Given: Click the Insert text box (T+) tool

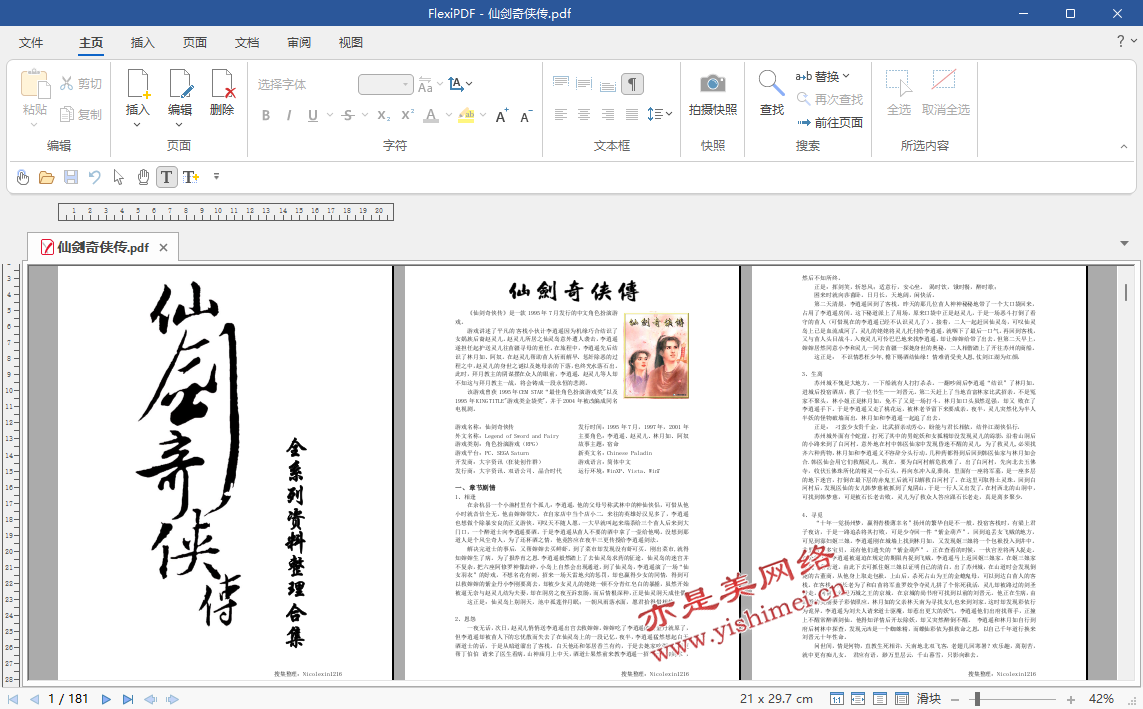Looking at the screenshot, I should 191,177.
